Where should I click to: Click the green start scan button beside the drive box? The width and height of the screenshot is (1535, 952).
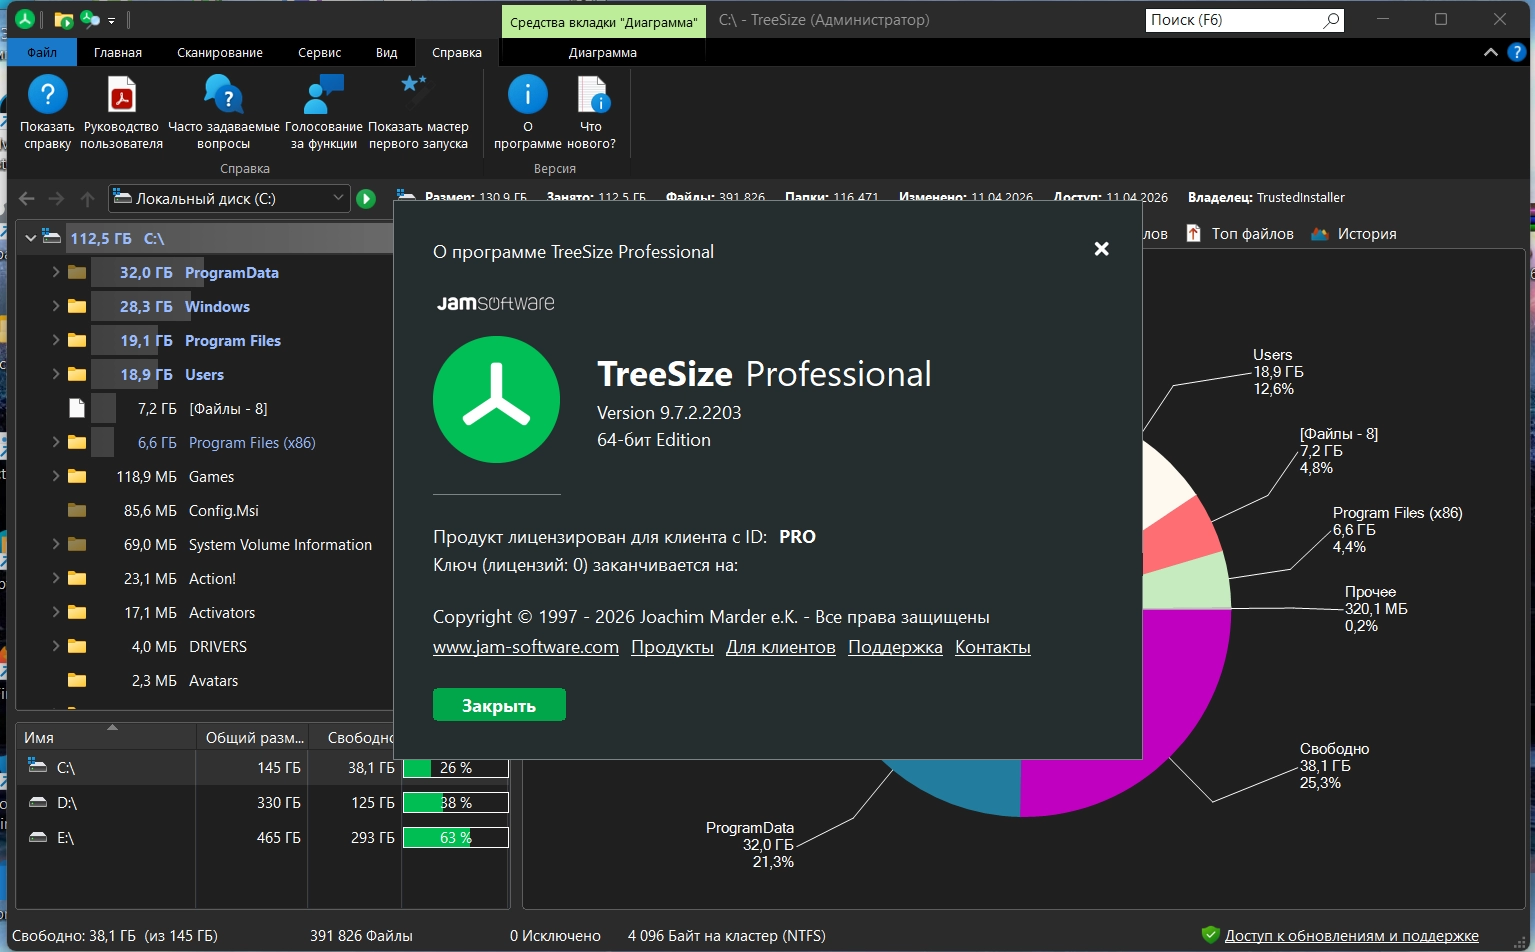coord(366,199)
